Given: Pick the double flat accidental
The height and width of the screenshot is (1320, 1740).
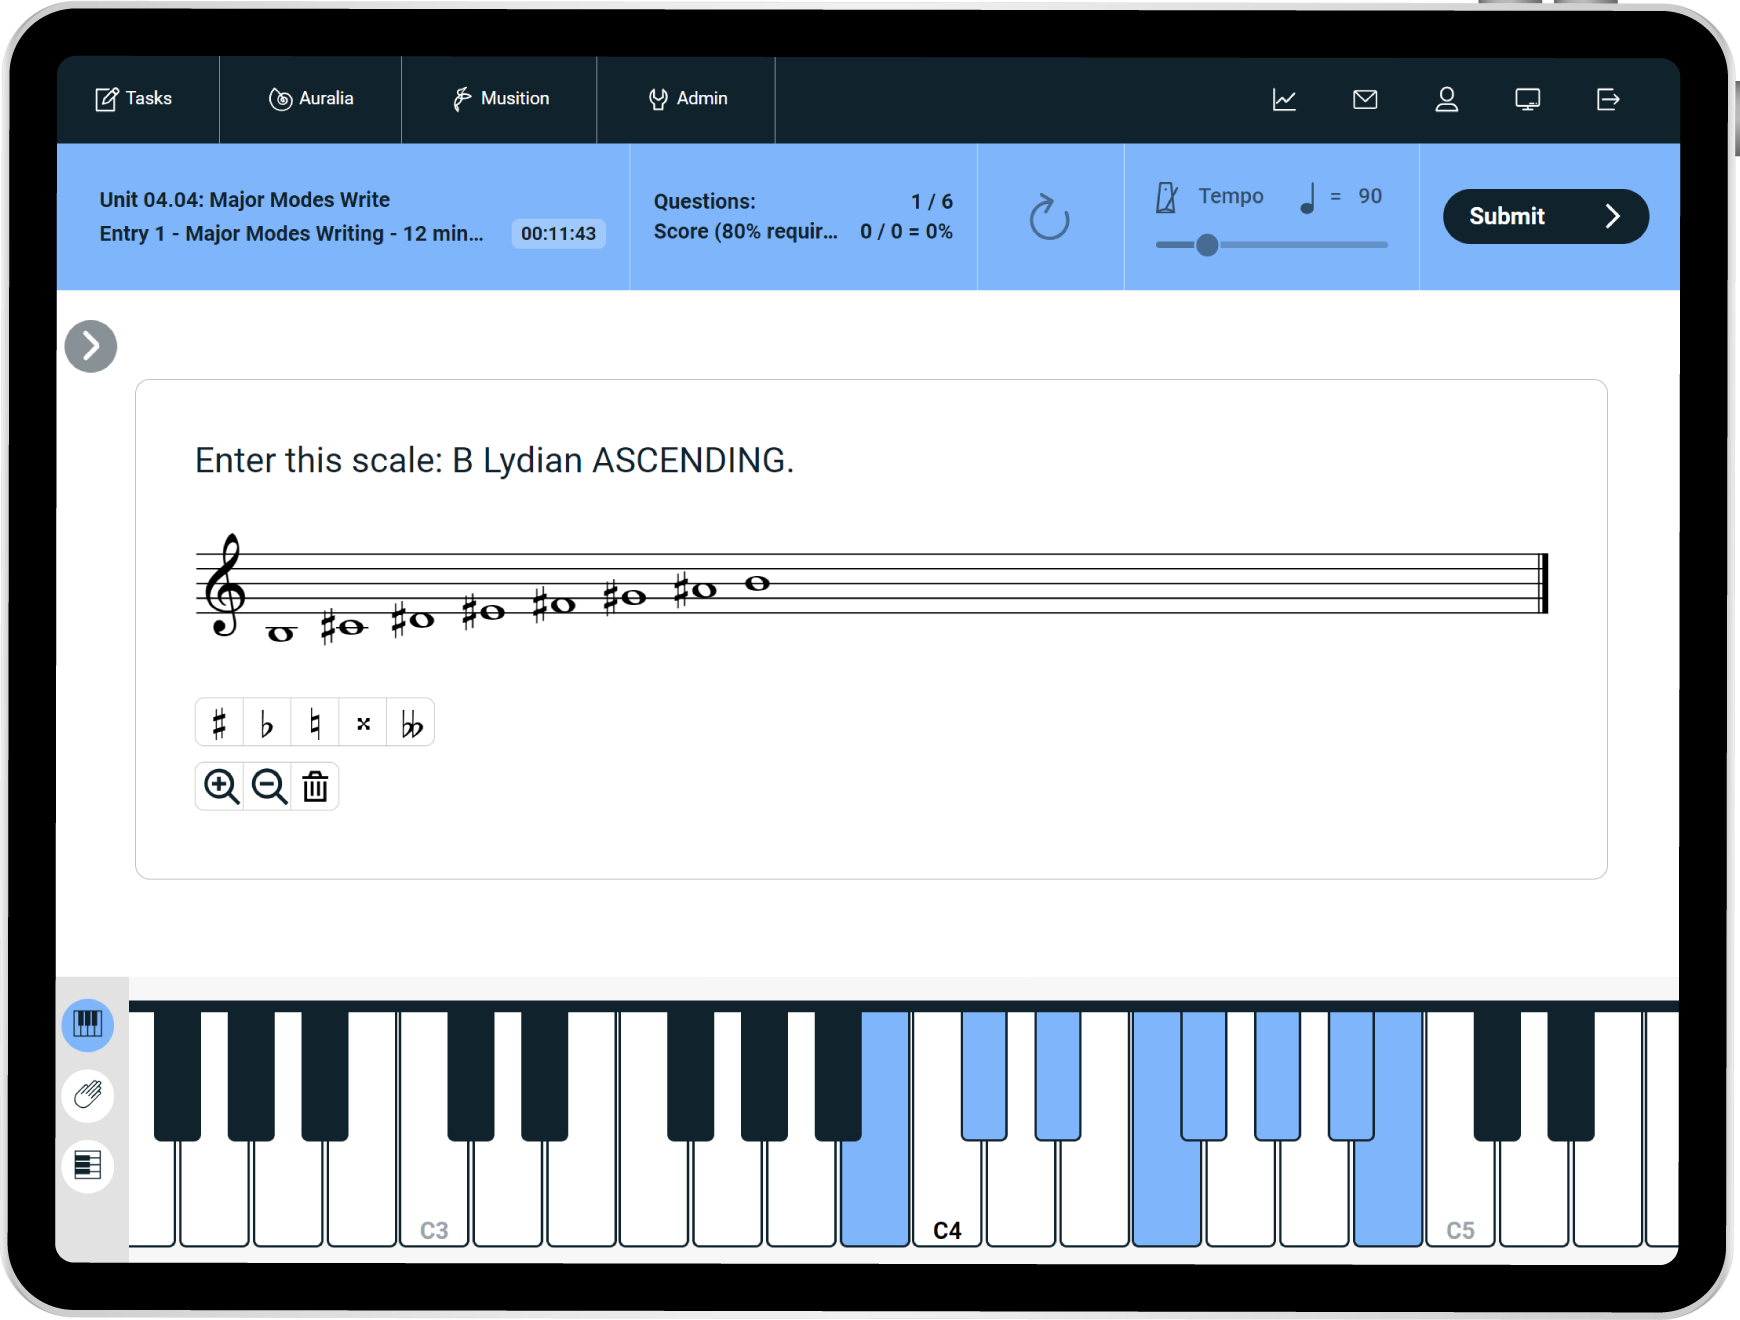Looking at the screenshot, I should click(x=411, y=723).
